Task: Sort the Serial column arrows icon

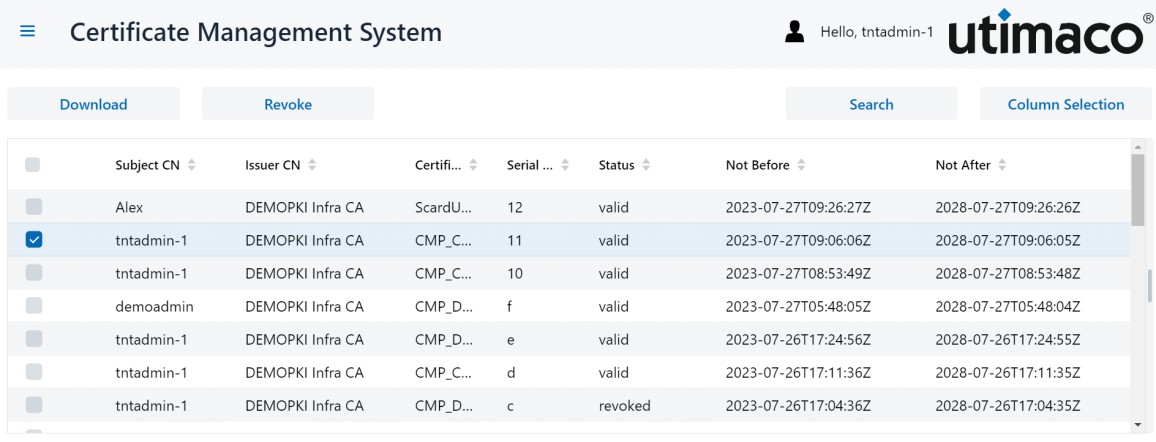Action: point(565,165)
